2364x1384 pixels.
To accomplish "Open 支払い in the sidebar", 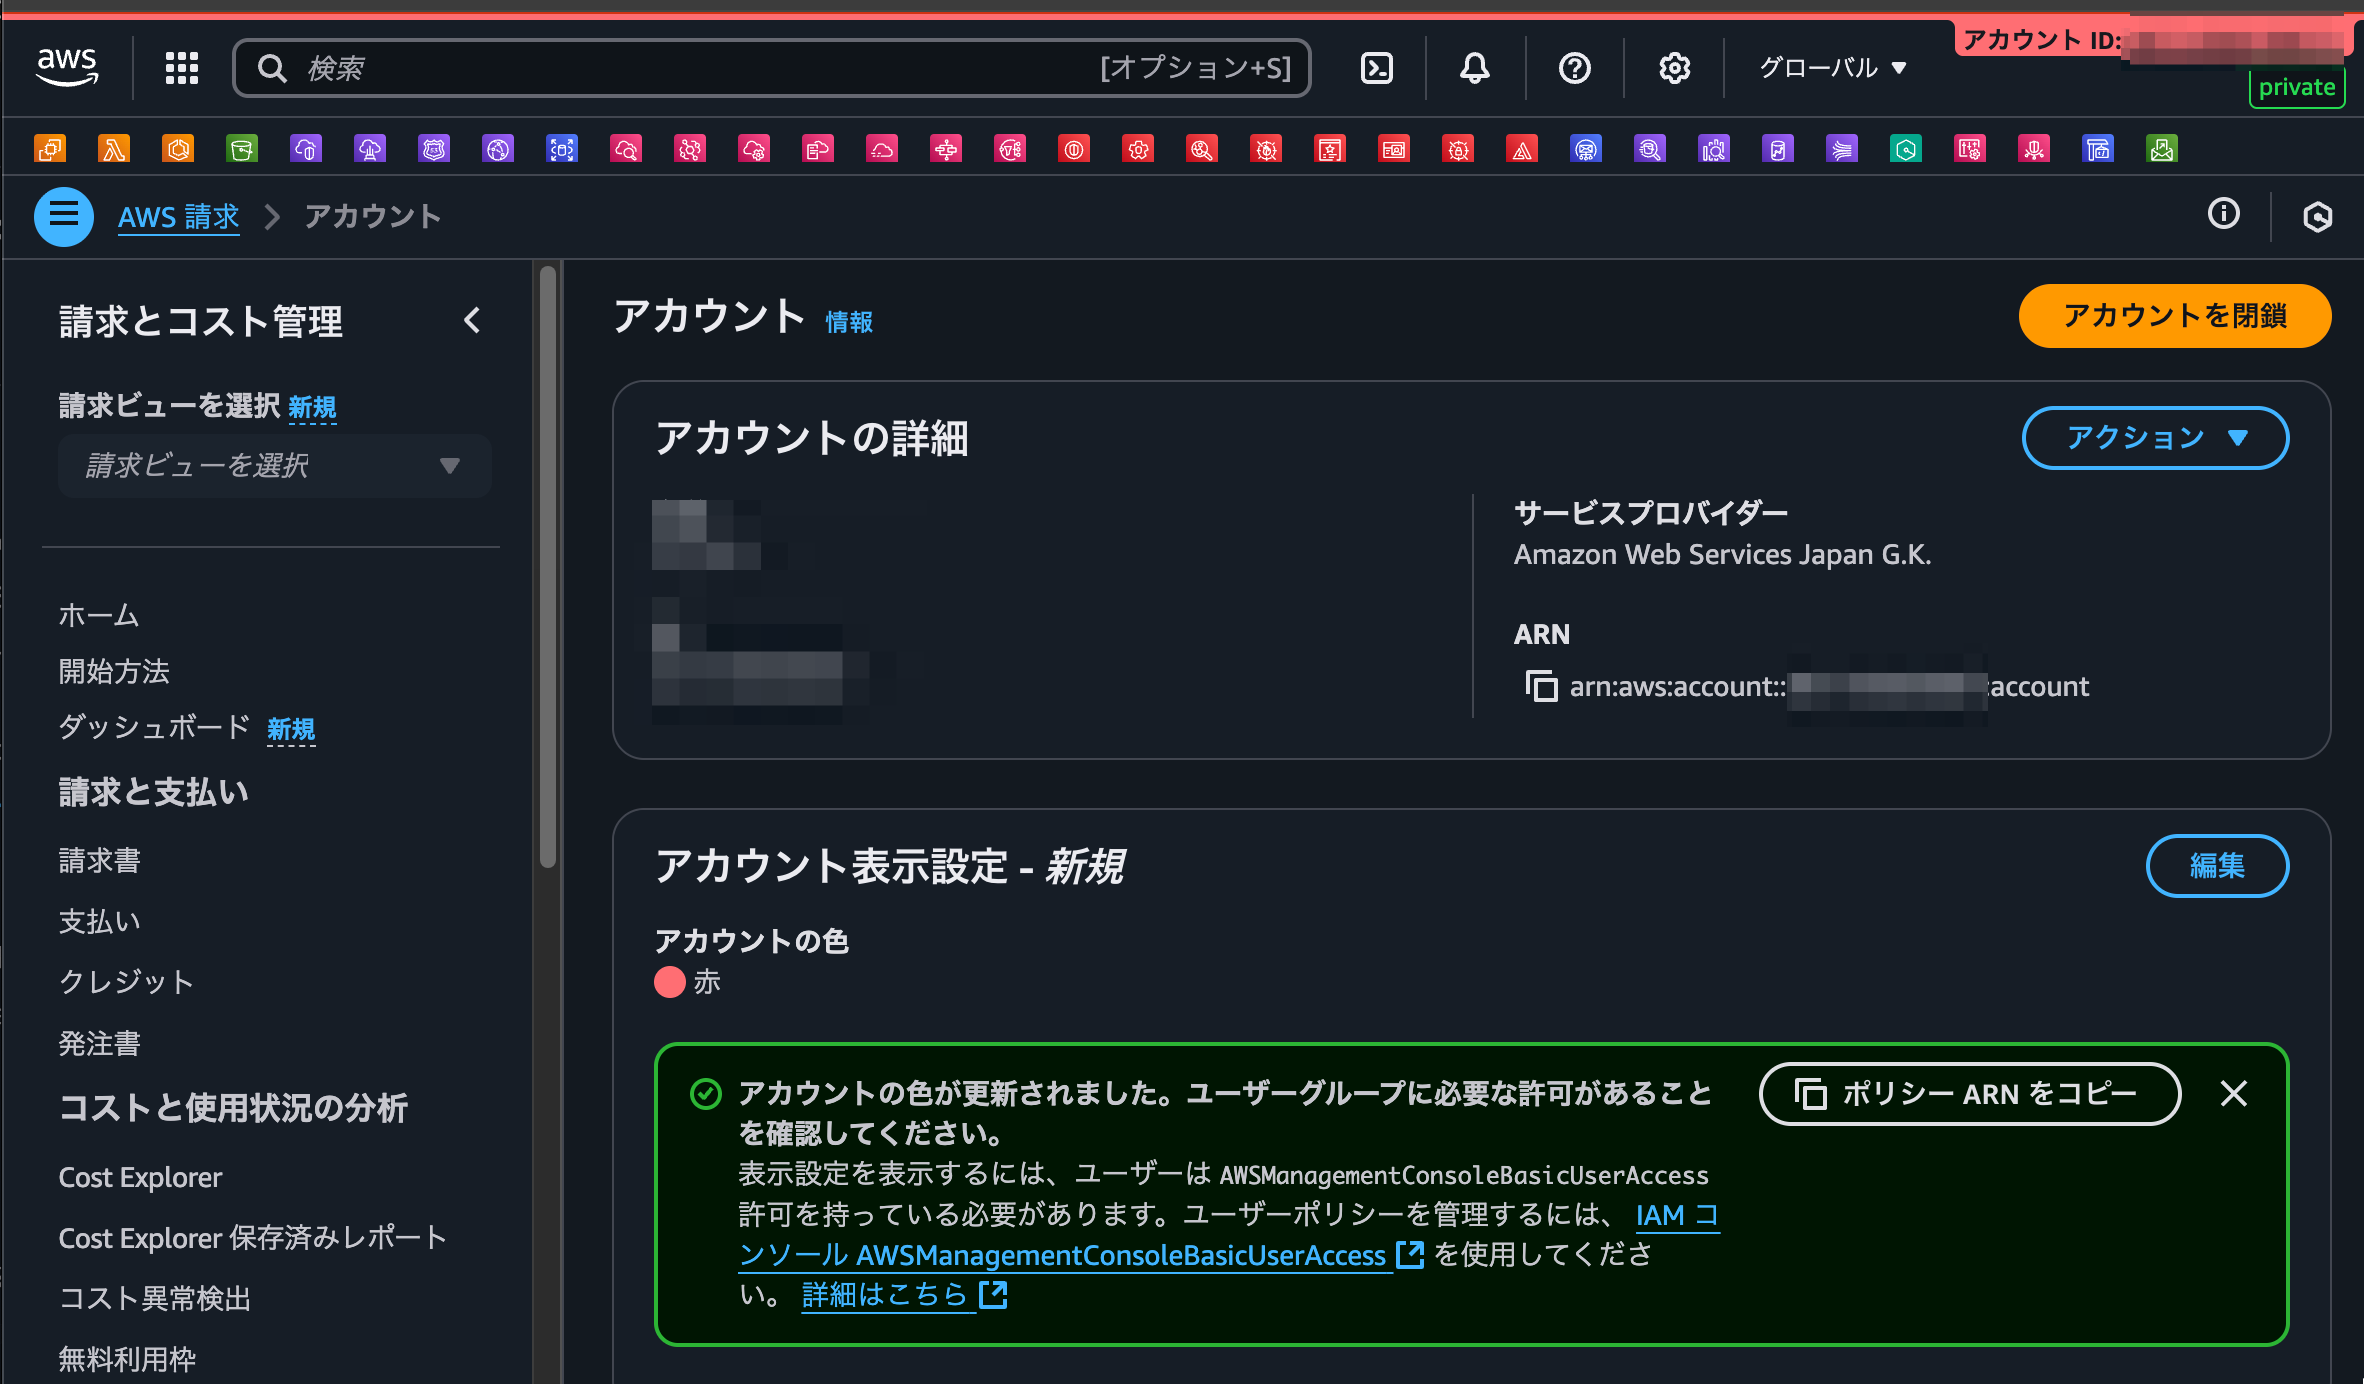I will [99, 921].
